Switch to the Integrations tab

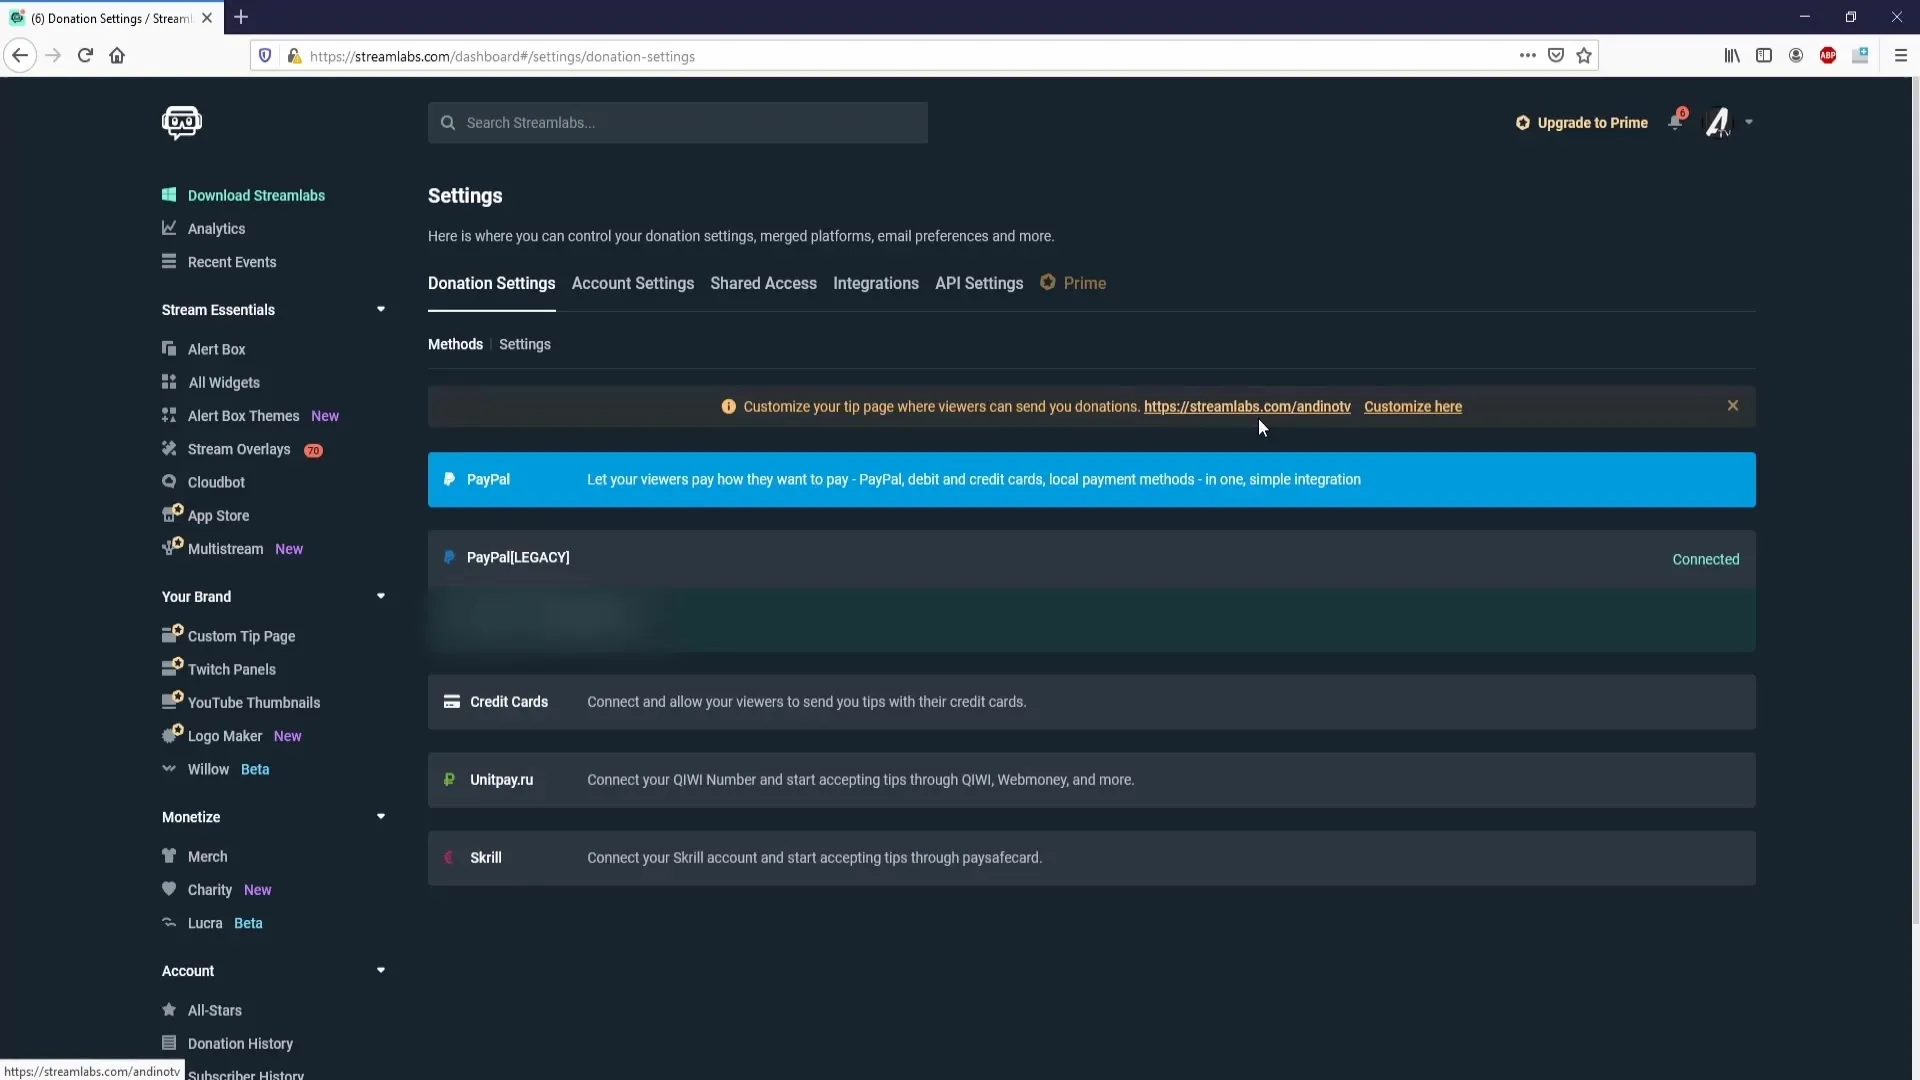click(876, 283)
